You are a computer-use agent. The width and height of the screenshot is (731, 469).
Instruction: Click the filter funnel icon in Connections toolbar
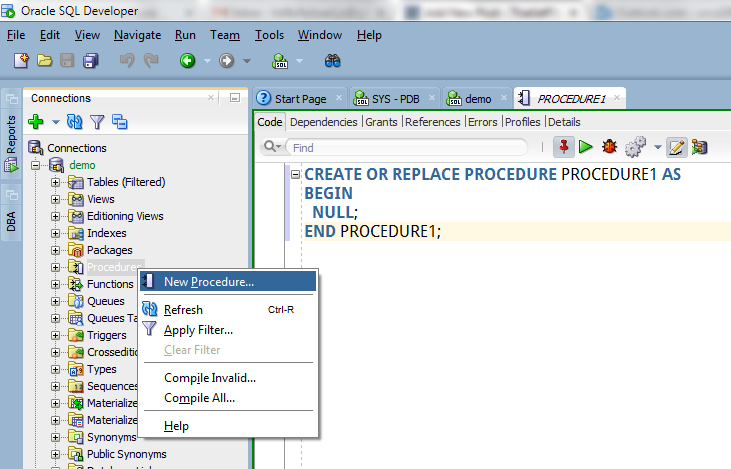point(97,122)
